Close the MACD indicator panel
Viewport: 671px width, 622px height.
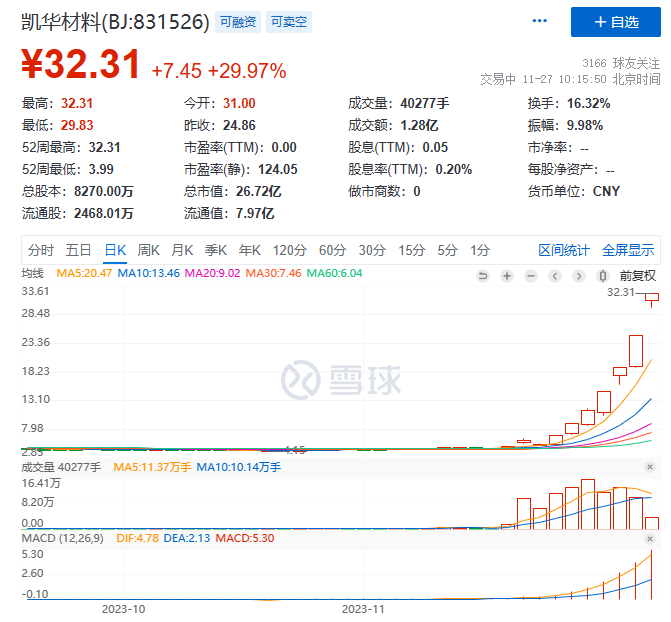click(650, 539)
